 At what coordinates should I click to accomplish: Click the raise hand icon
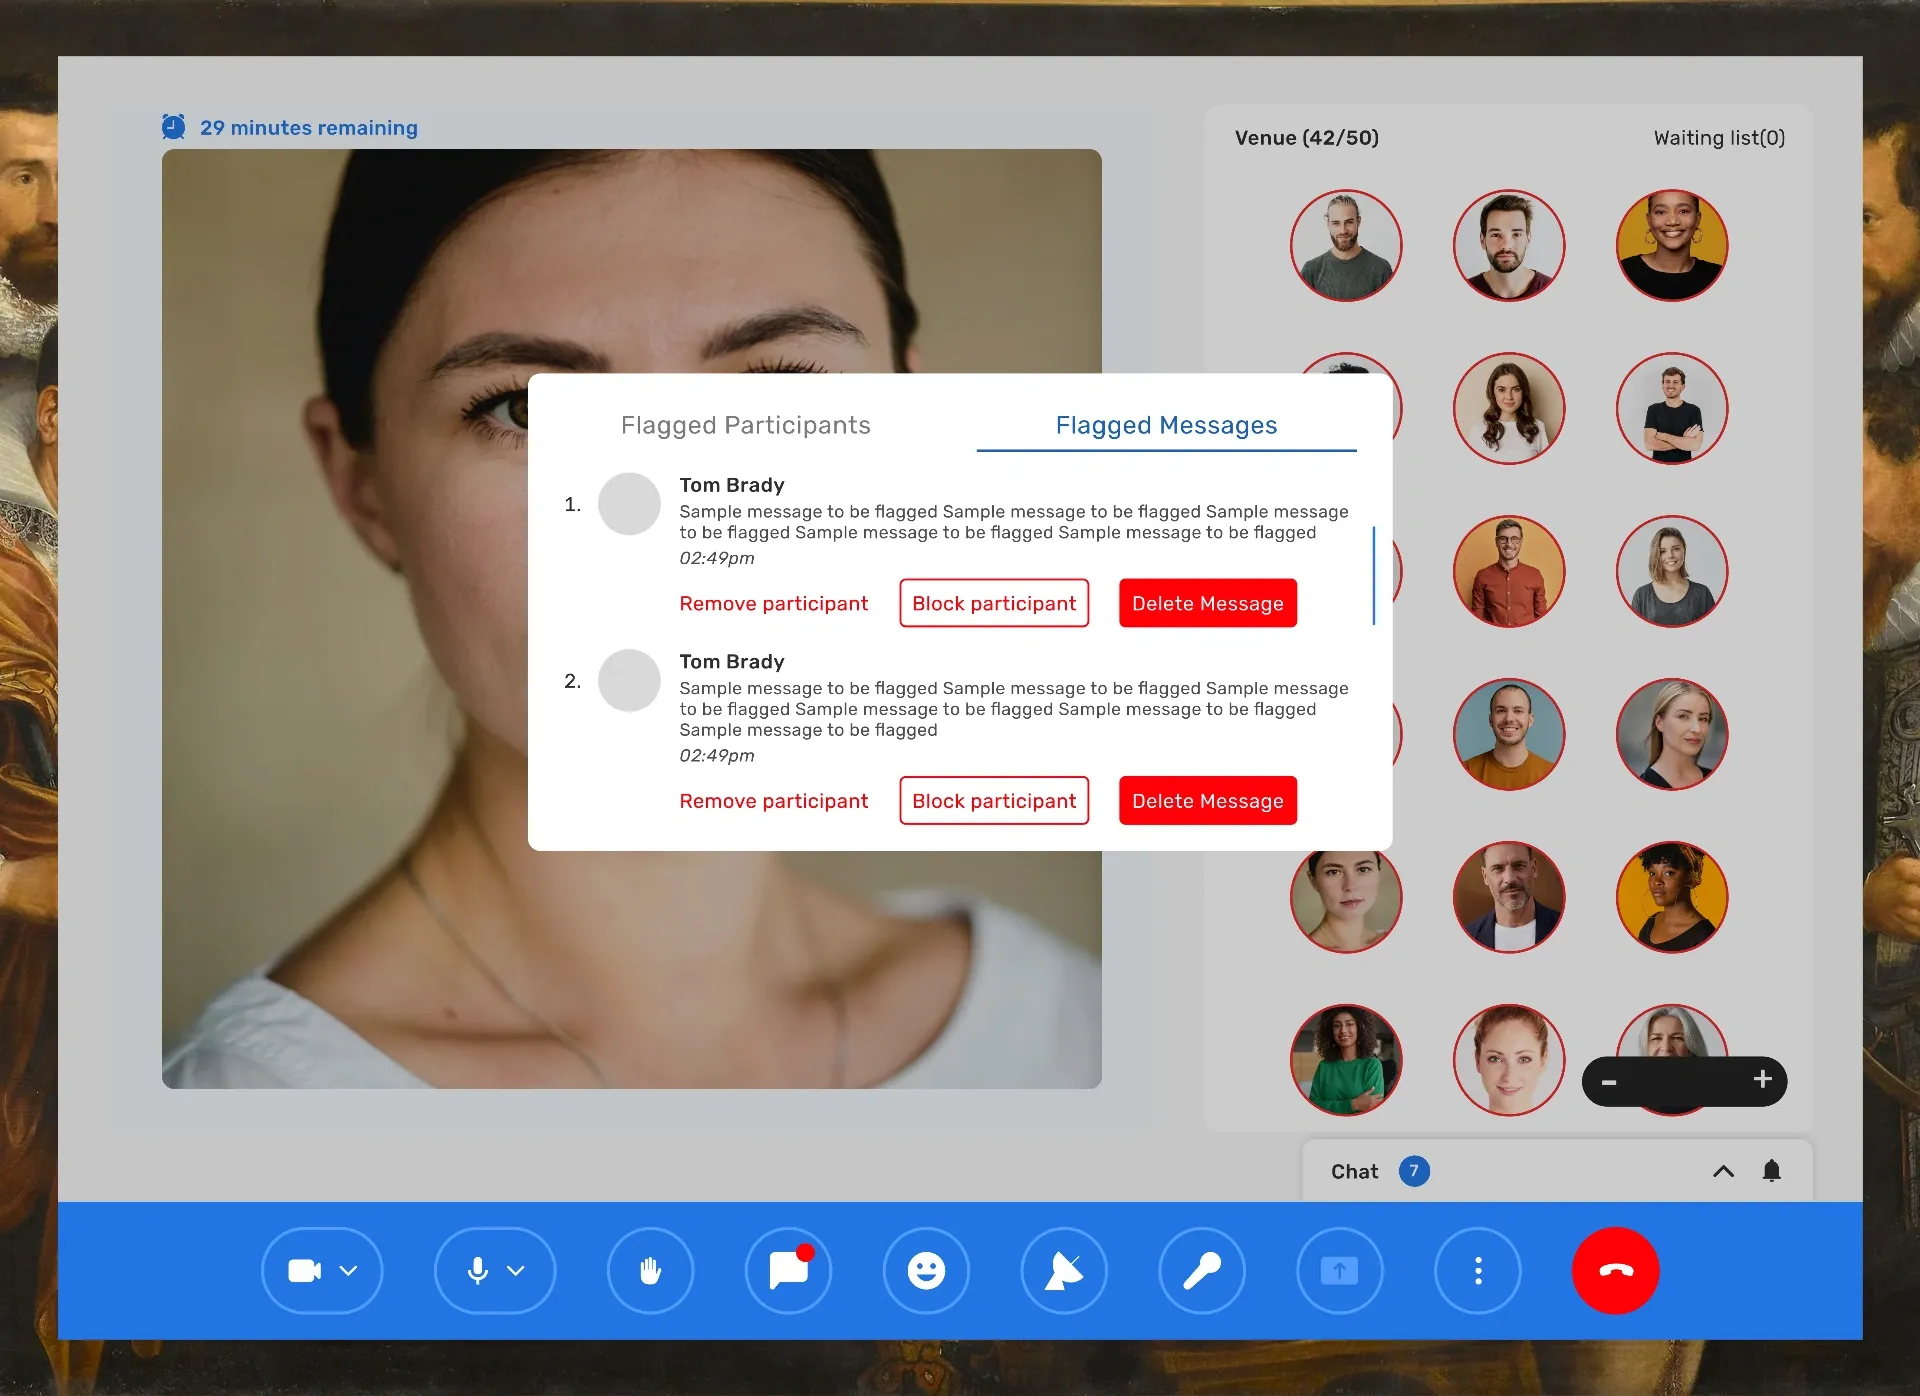pos(650,1270)
